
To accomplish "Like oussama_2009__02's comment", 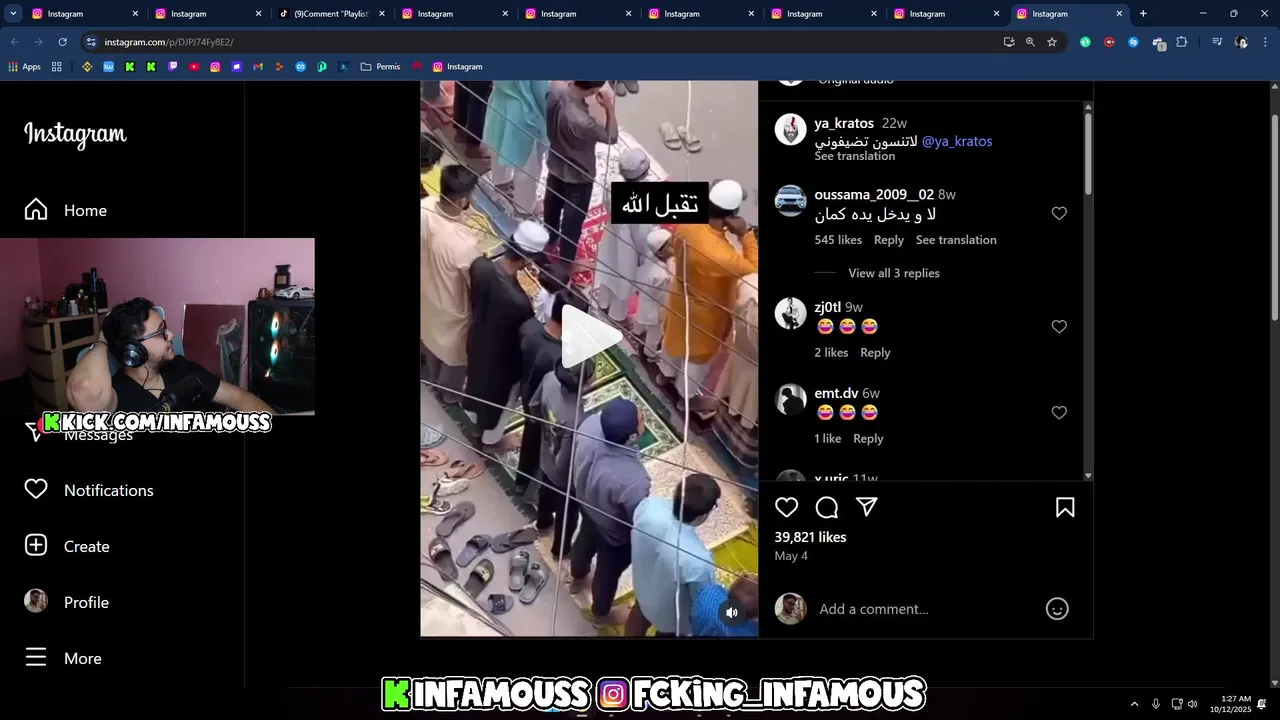I will click(x=1059, y=213).
